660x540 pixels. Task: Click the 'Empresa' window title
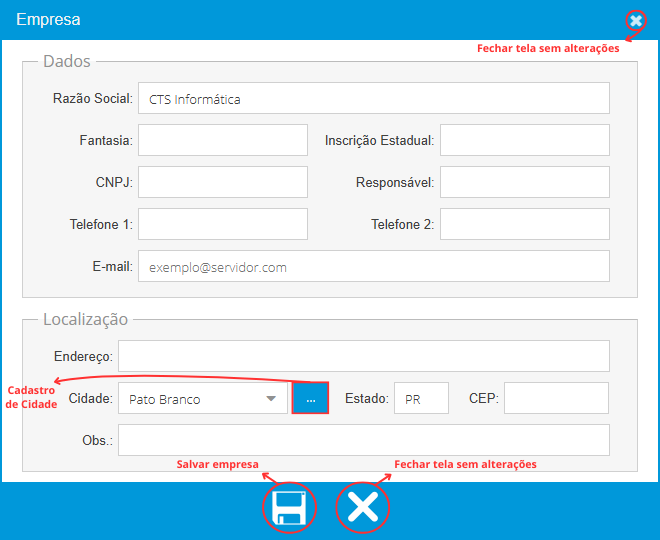[x=48, y=19]
